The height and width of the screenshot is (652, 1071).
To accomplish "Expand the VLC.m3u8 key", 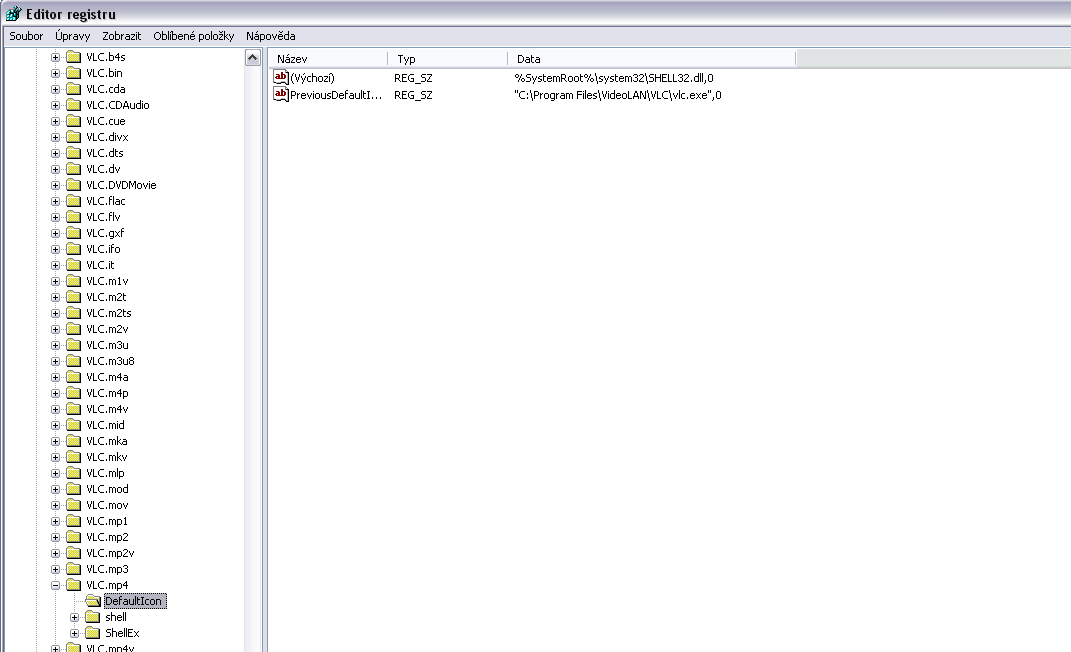I will point(55,361).
